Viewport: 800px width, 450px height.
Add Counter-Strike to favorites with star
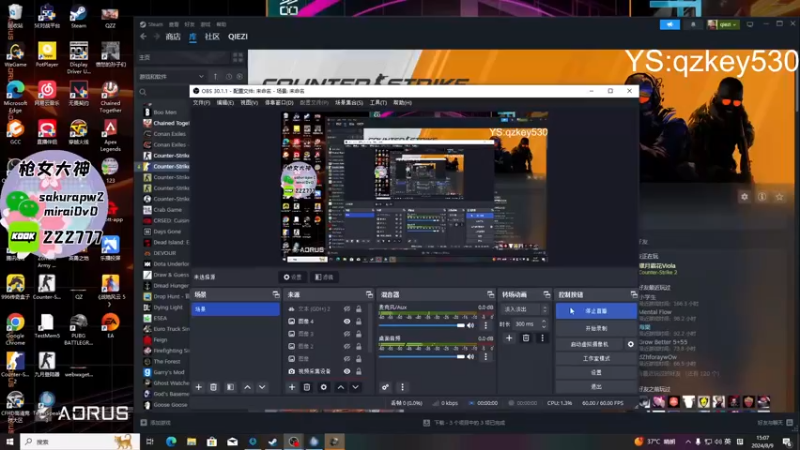(779, 196)
